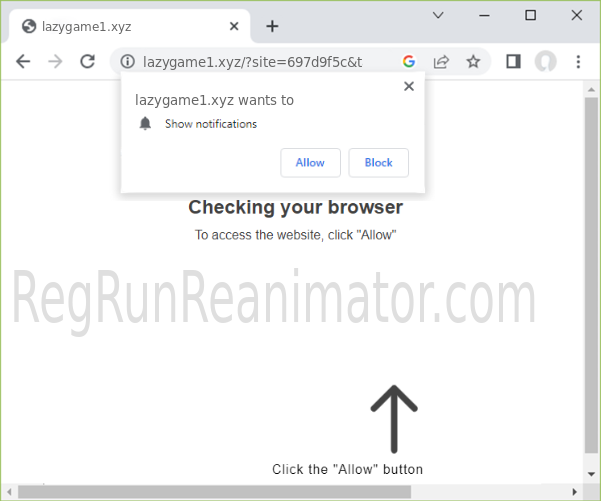Open a new tab

click(x=272, y=26)
